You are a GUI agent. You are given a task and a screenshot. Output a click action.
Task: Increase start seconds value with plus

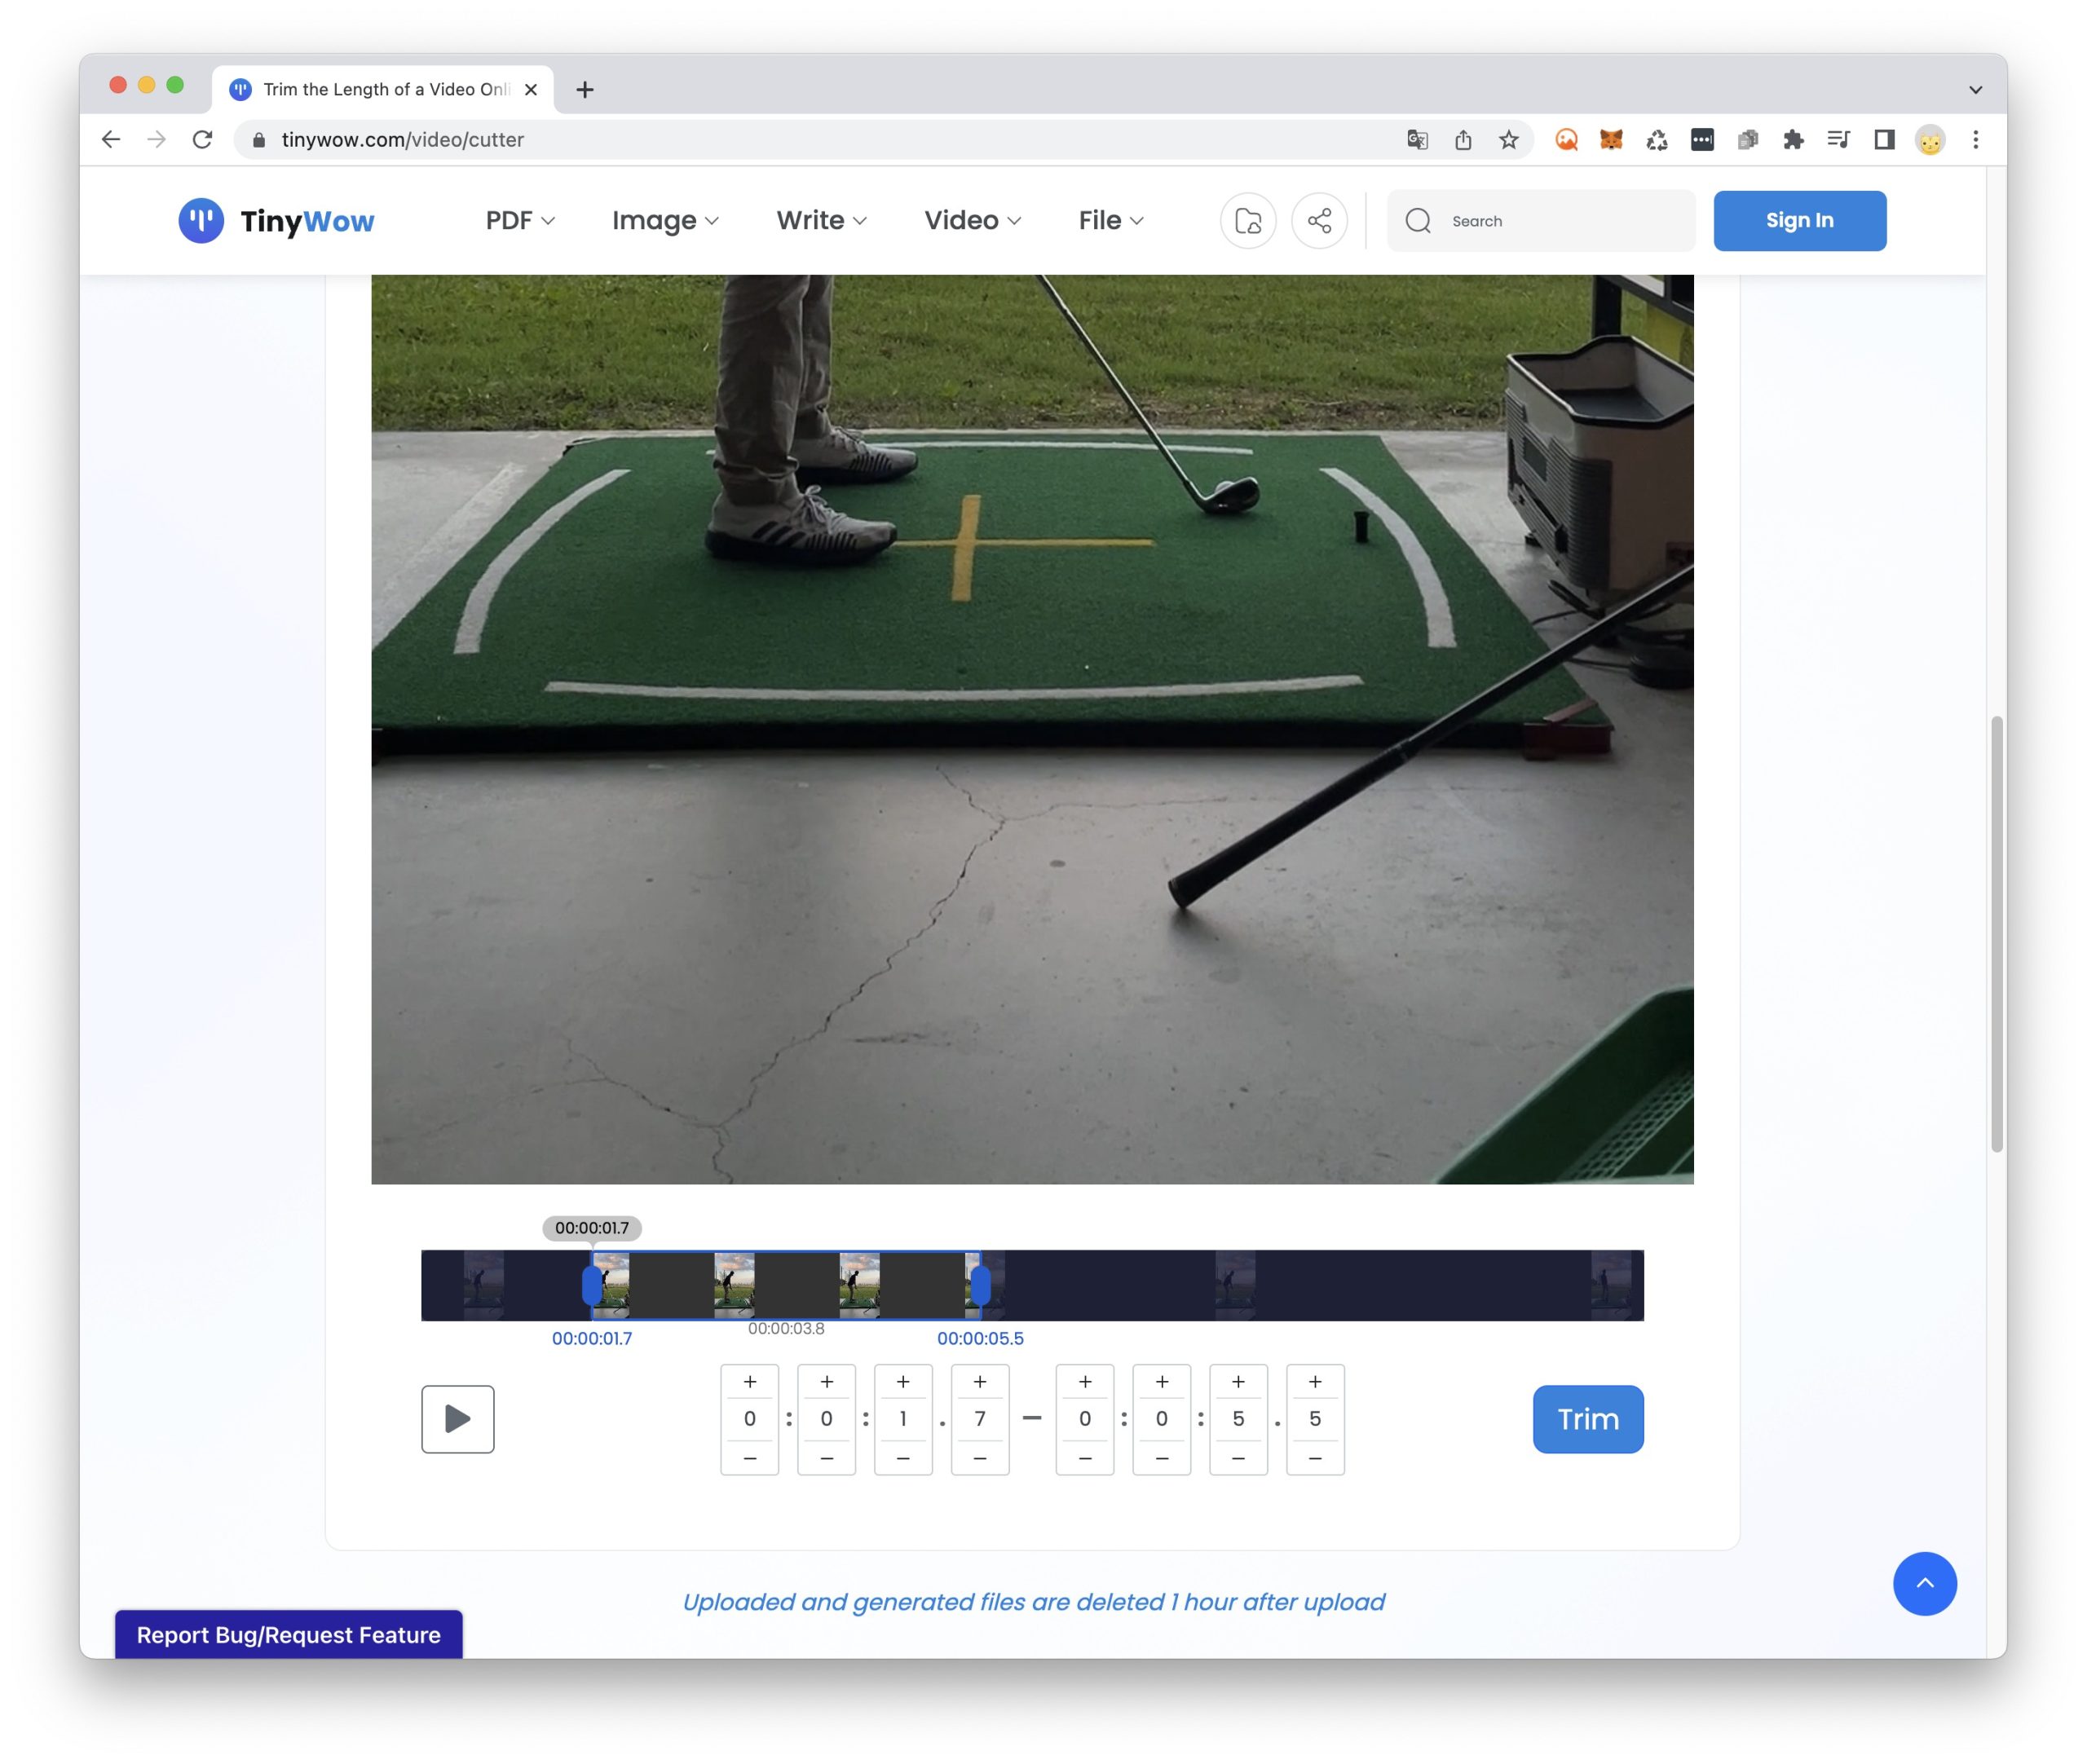click(x=902, y=1382)
